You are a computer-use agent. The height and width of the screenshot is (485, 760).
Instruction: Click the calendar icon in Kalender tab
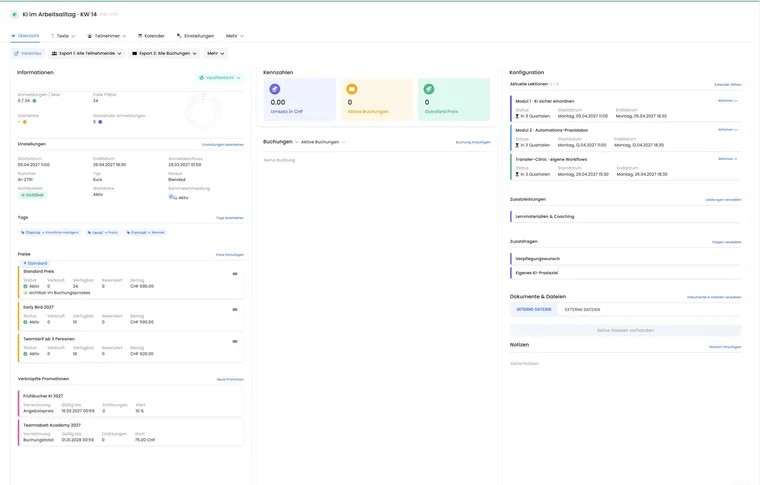140,36
